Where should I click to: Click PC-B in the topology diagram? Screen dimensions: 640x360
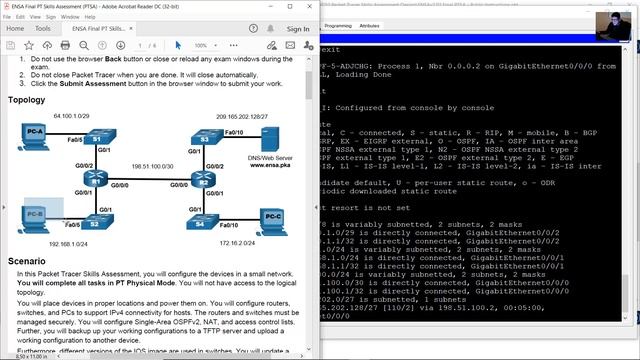tap(33, 220)
